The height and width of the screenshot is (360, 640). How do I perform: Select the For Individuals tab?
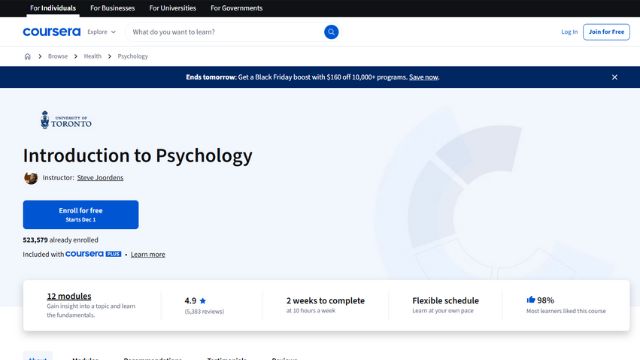pyautogui.click(x=53, y=8)
